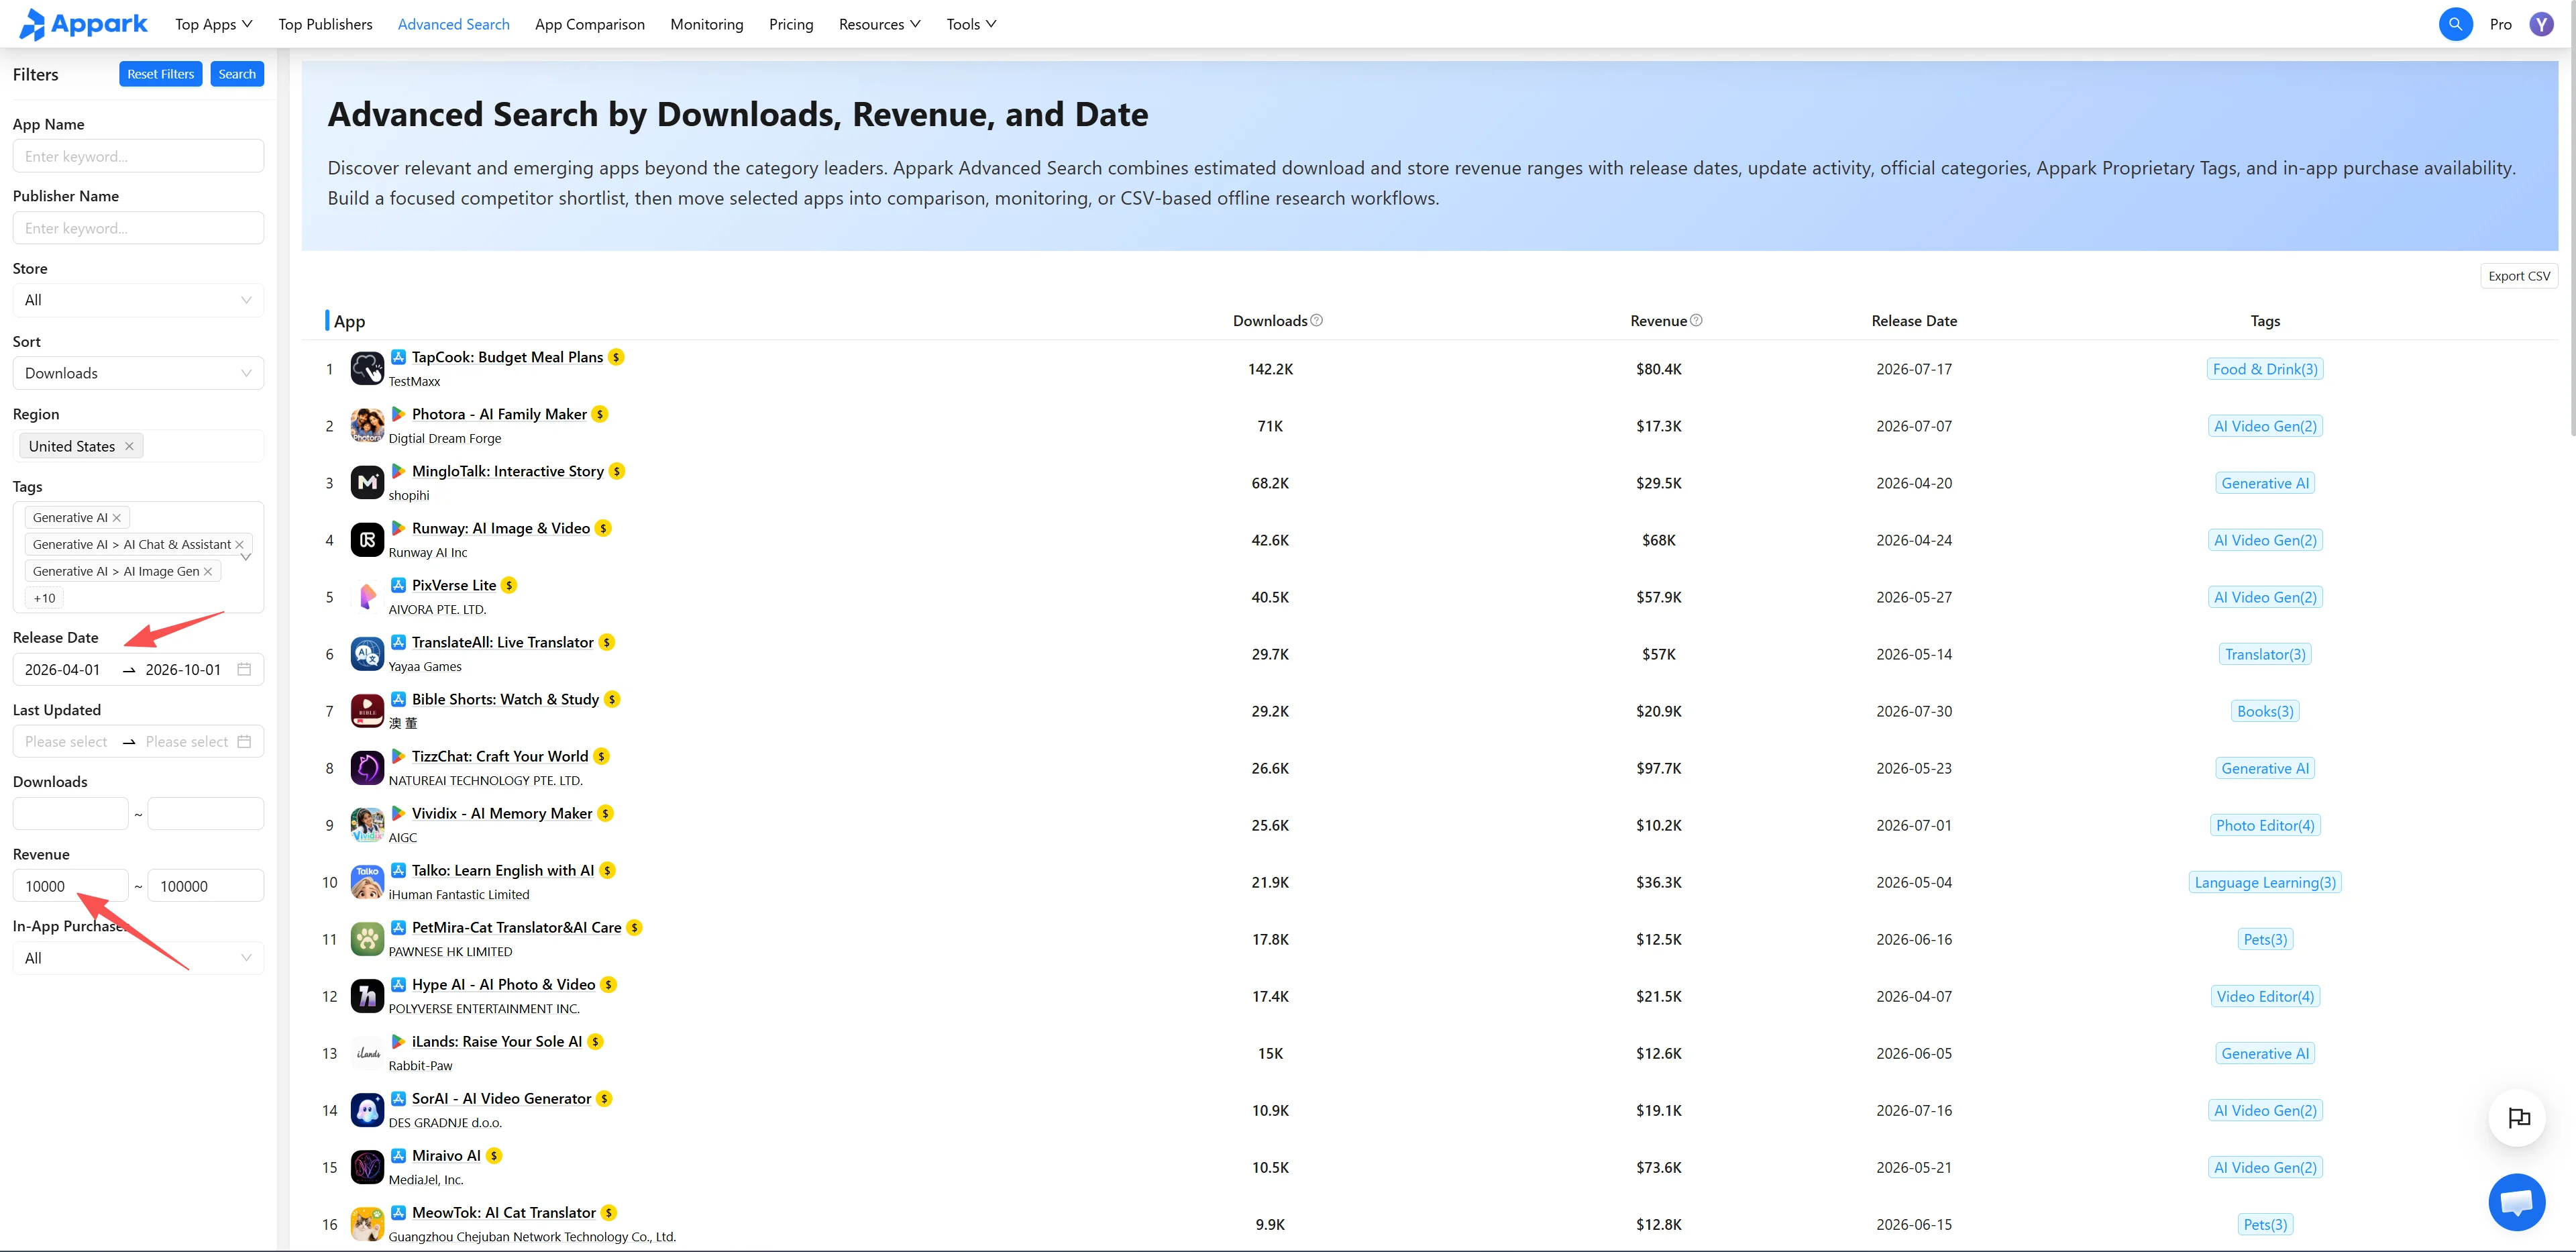The width and height of the screenshot is (2576, 1252).
Task: Expand the +10 hidden tags
Action: [x=44, y=598]
